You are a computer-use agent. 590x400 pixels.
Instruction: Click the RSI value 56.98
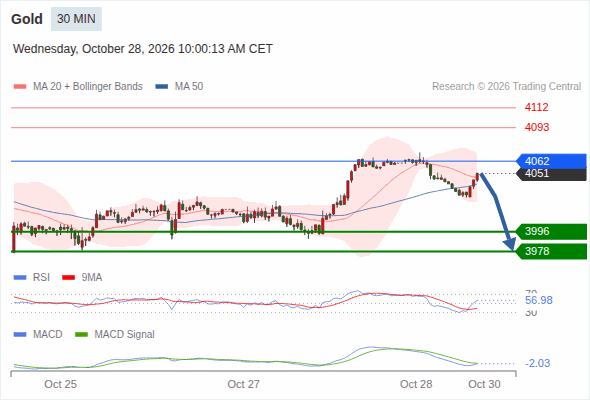coord(539,300)
